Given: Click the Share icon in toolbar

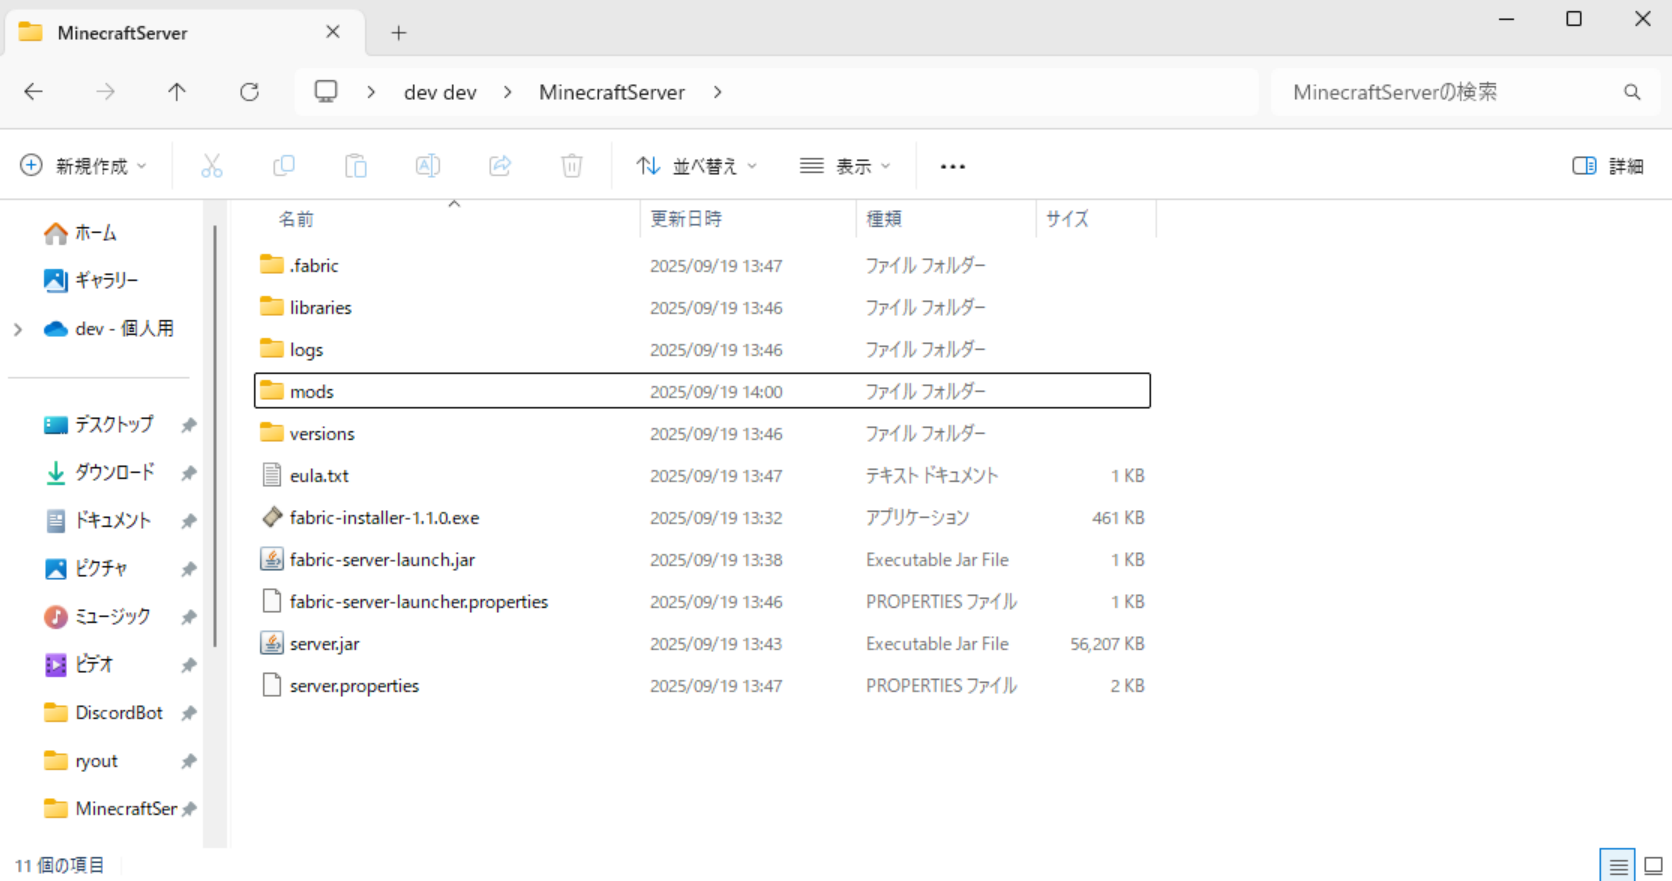Looking at the screenshot, I should tap(500, 166).
